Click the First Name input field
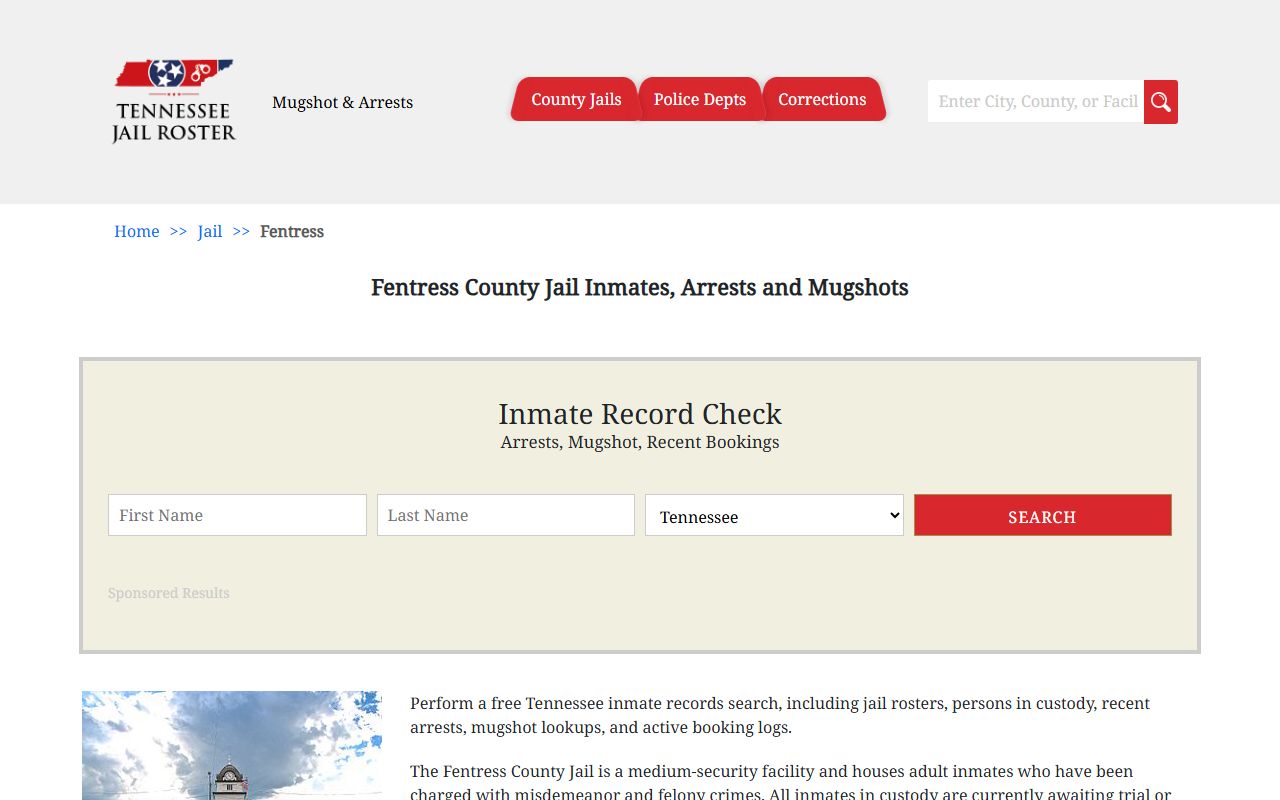This screenshot has width=1280, height=800. [237, 515]
